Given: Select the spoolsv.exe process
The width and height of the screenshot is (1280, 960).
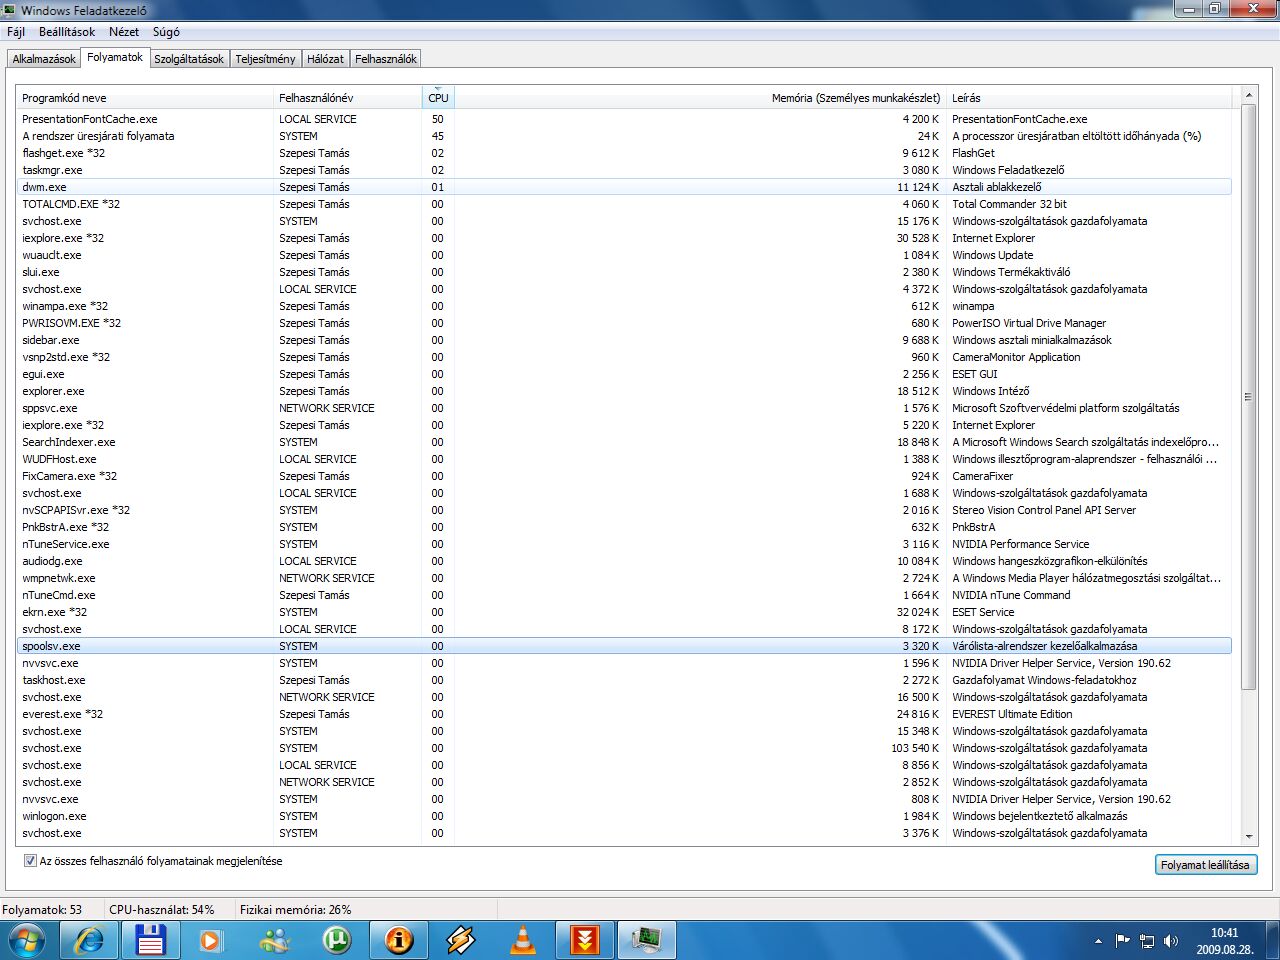Looking at the screenshot, I should tap(625, 646).
